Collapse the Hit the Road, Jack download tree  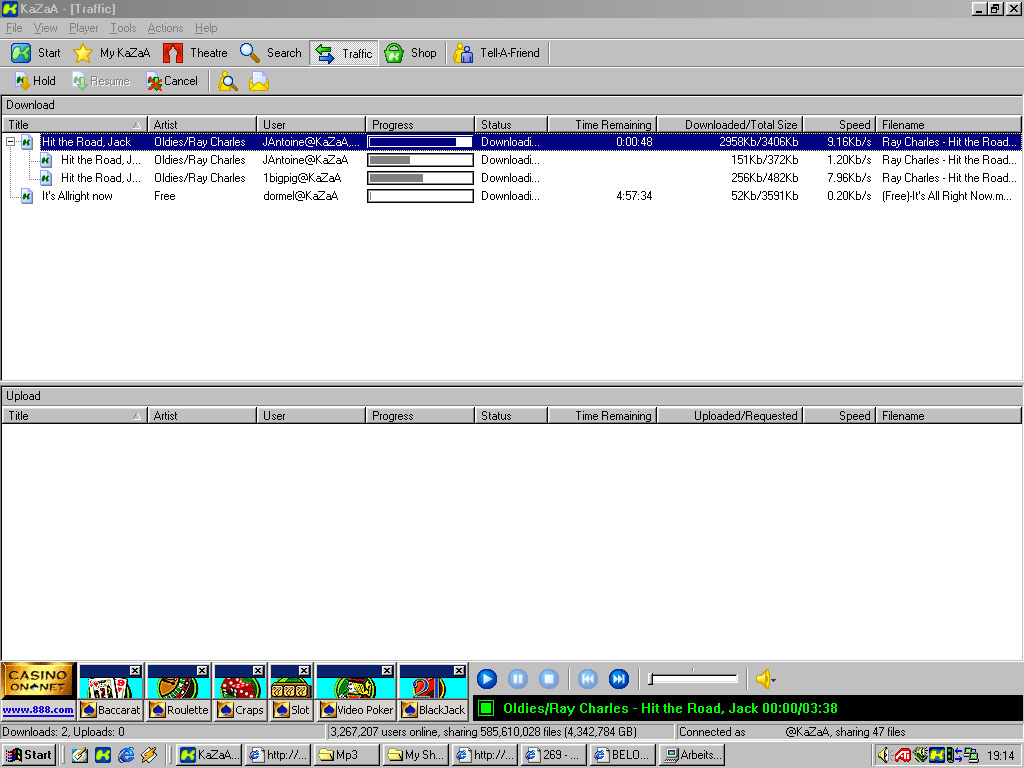tap(10, 142)
